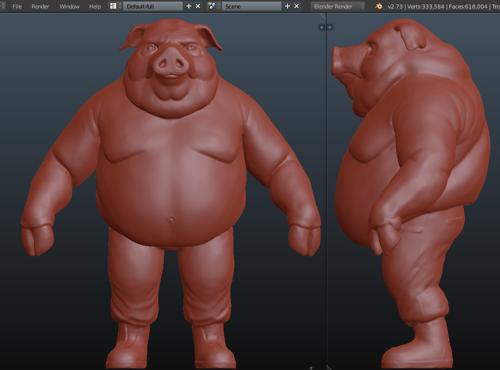Open the Help menu

pos(95,6)
